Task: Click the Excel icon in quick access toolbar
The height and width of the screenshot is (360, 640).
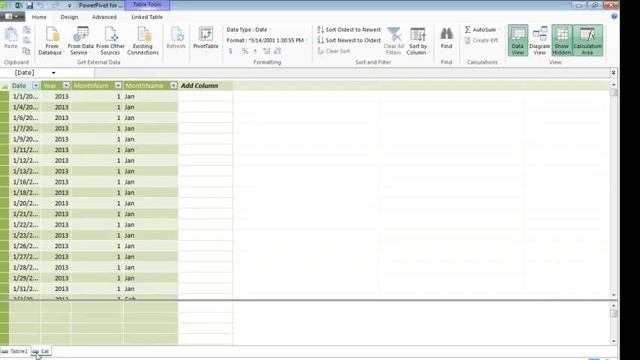Action: click(18, 5)
